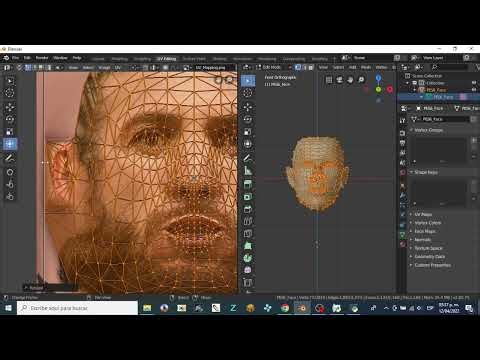Select the Cursor tool in 3D viewport
The image size is (480, 360).
(x=248, y=93)
